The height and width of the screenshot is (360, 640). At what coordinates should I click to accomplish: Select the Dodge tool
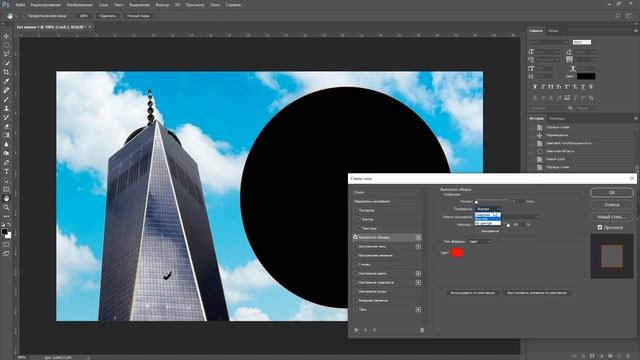pos(6,153)
